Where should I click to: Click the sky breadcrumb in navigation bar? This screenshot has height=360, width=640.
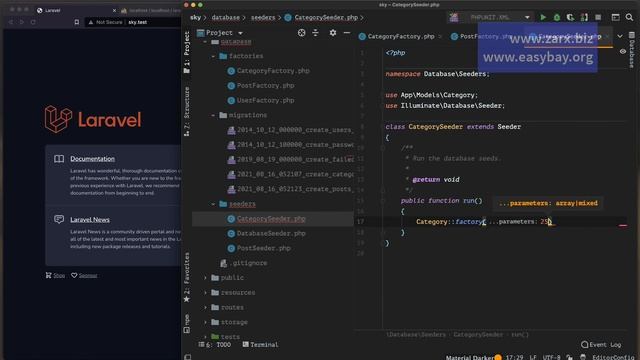pyautogui.click(x=196, y=18)
